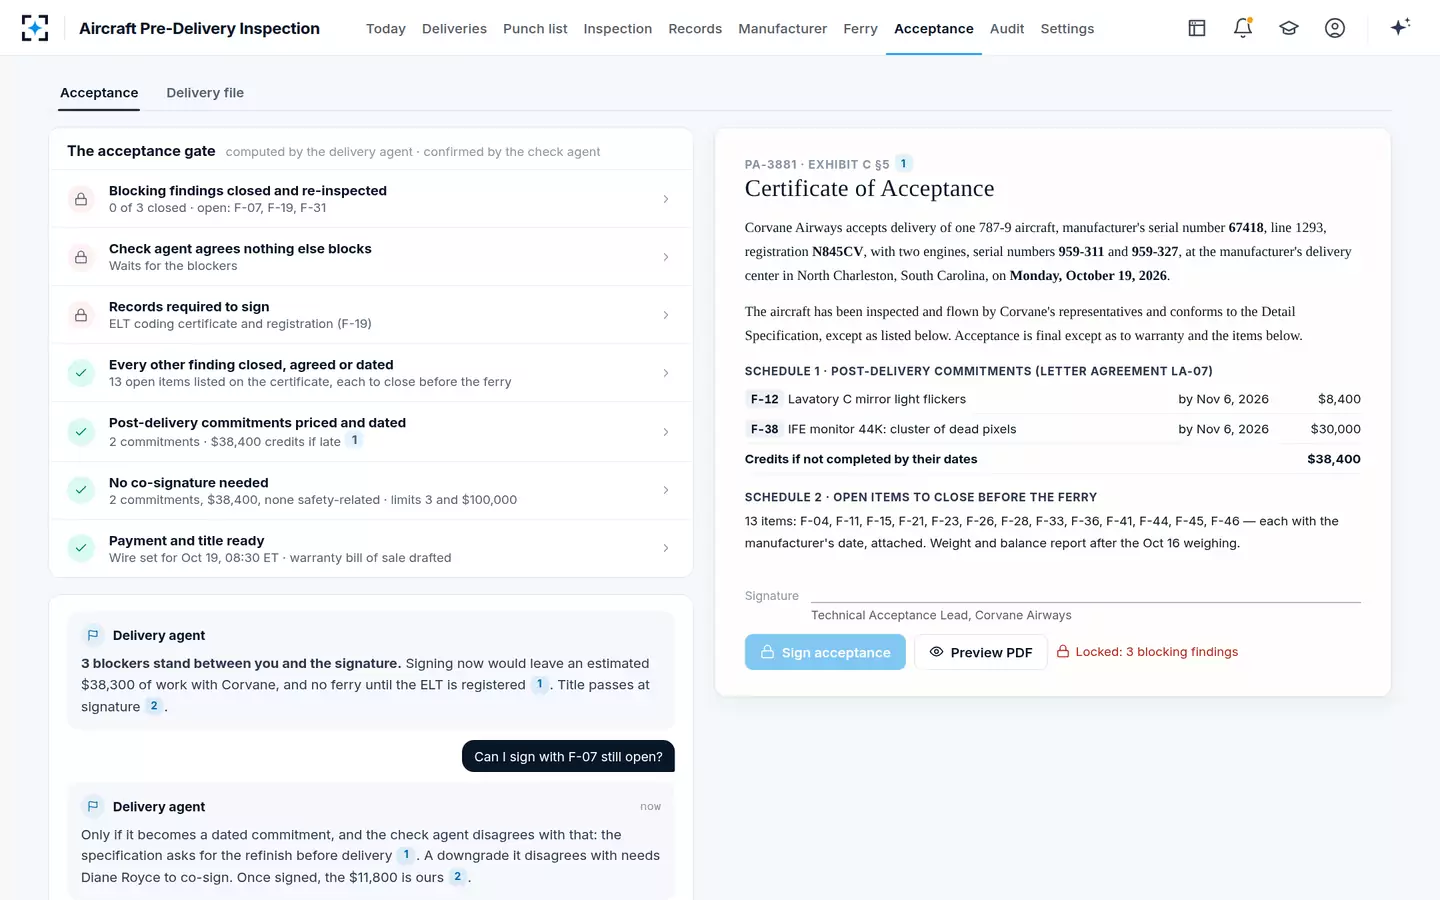Image resolution: width=1440 pixels, height=900 pixels.
Task: Click checkmark on Payment and title ready row
Action: (81, 548)
